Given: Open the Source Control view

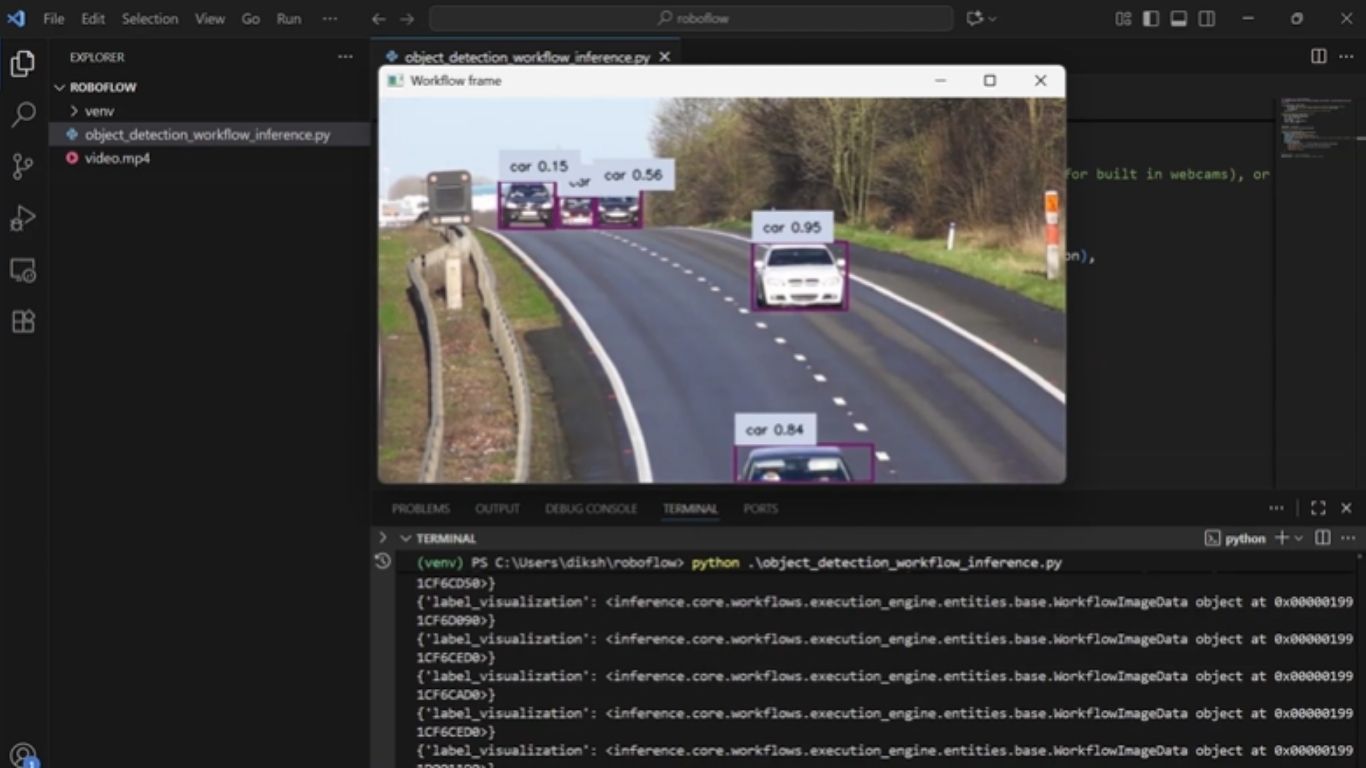Looking at the screenshot, I should [22, 167].
